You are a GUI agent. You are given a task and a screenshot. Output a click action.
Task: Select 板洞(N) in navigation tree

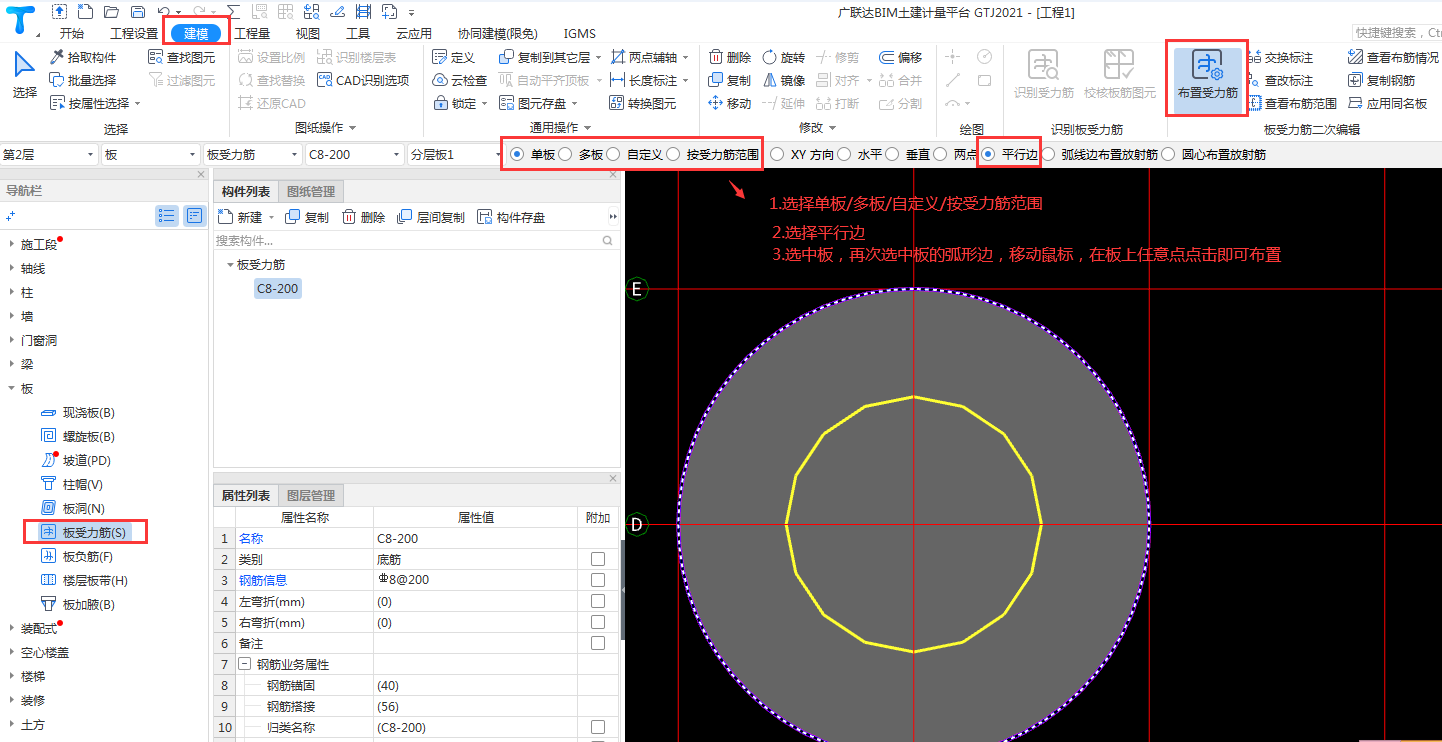tap(72, 508)
